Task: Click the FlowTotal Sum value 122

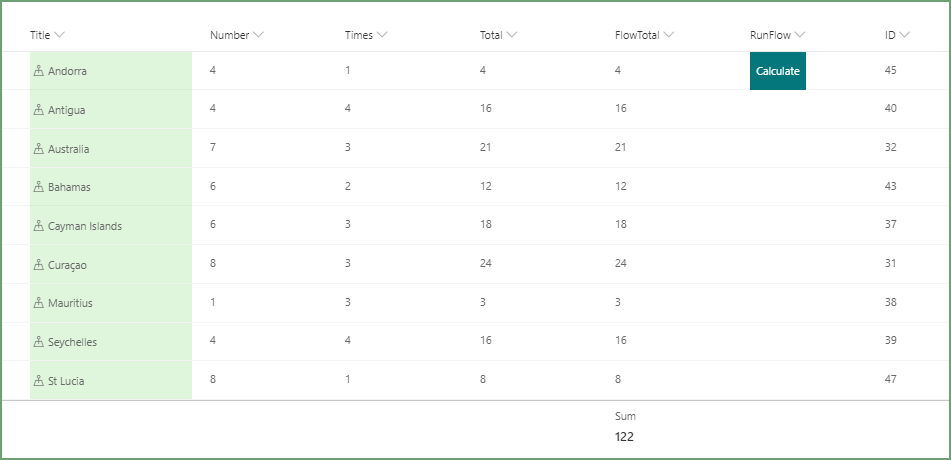Action: point(624,437)
